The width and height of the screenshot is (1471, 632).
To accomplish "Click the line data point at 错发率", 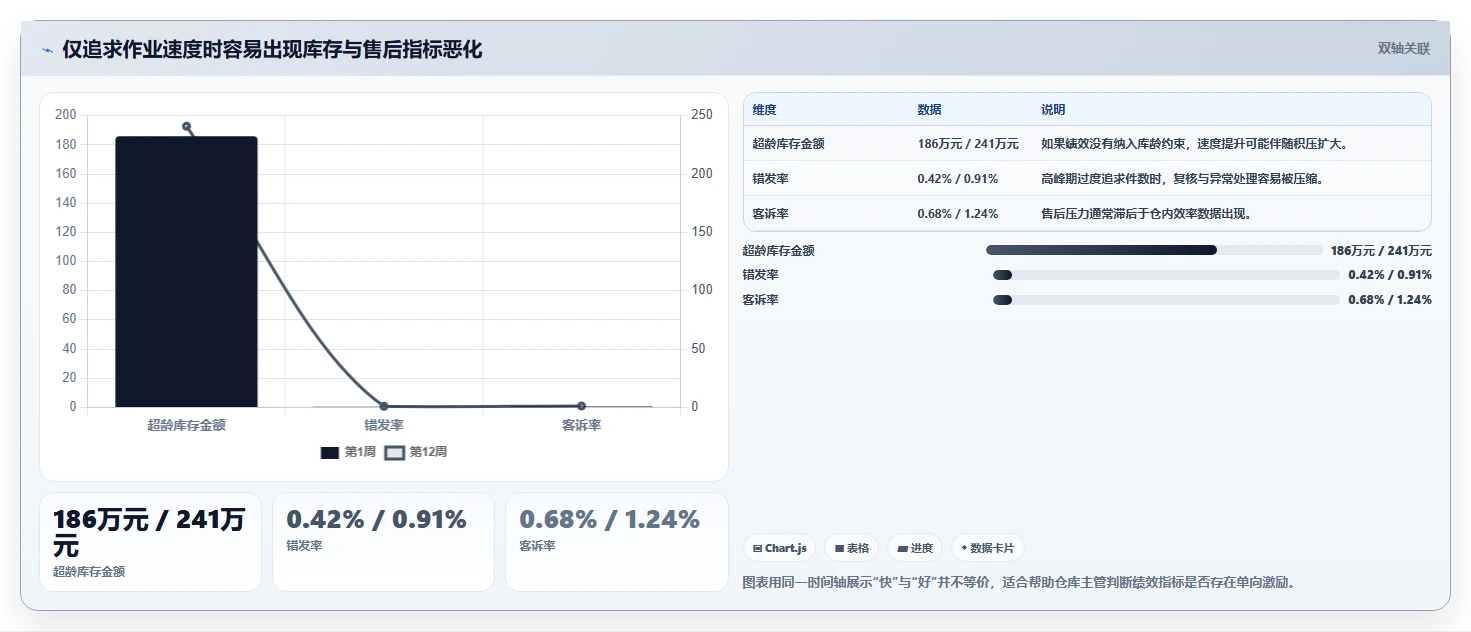I will (384, 406).
